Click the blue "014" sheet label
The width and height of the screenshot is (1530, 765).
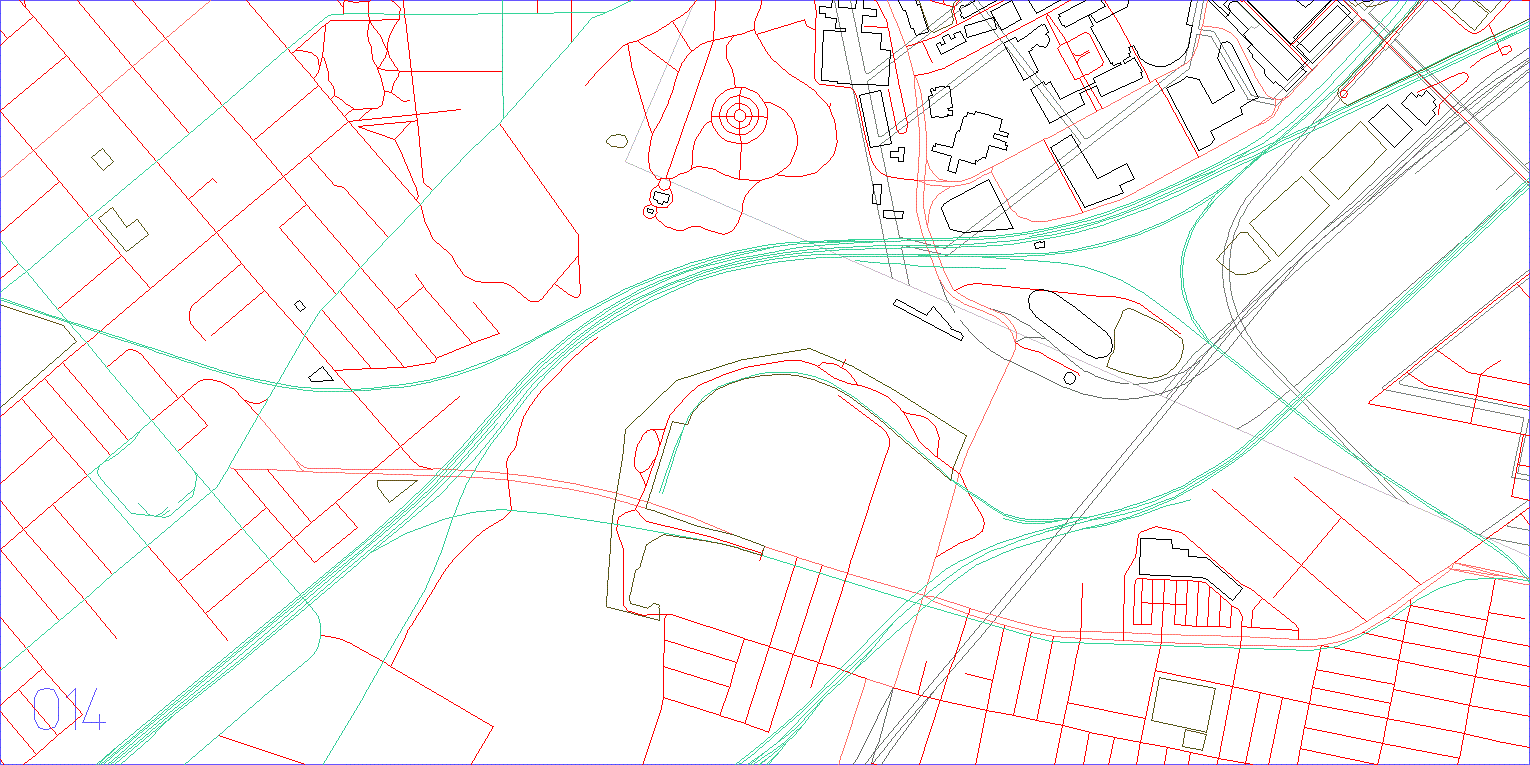pos(69,709)
